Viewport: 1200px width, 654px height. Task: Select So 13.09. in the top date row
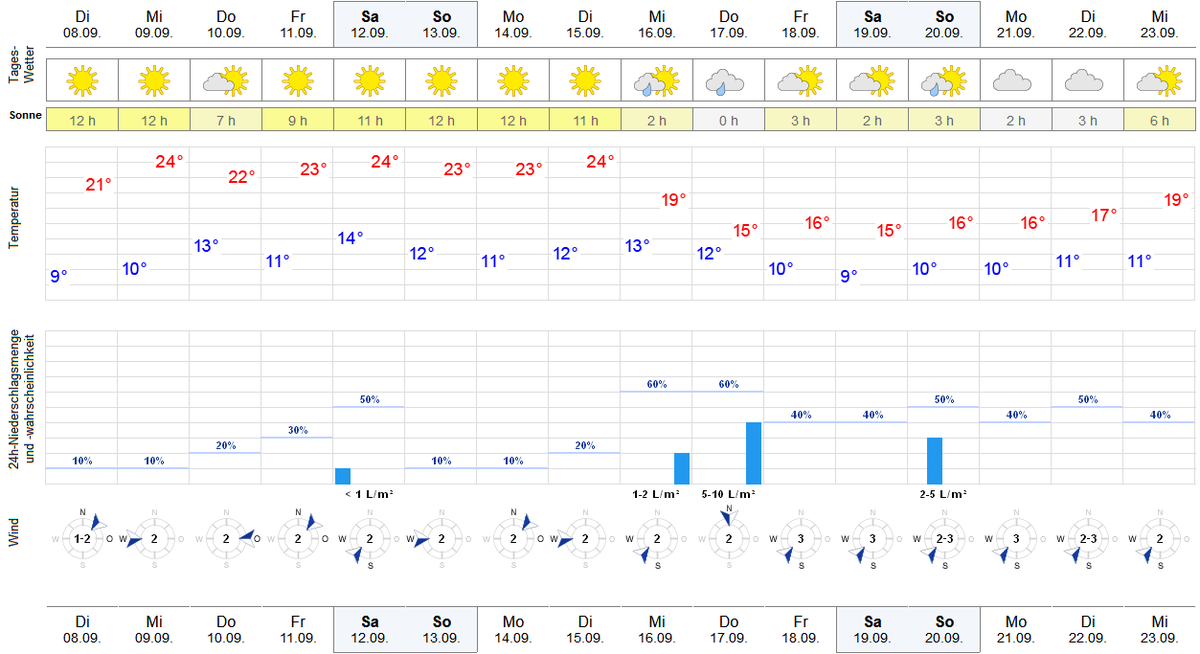point(441,24)
